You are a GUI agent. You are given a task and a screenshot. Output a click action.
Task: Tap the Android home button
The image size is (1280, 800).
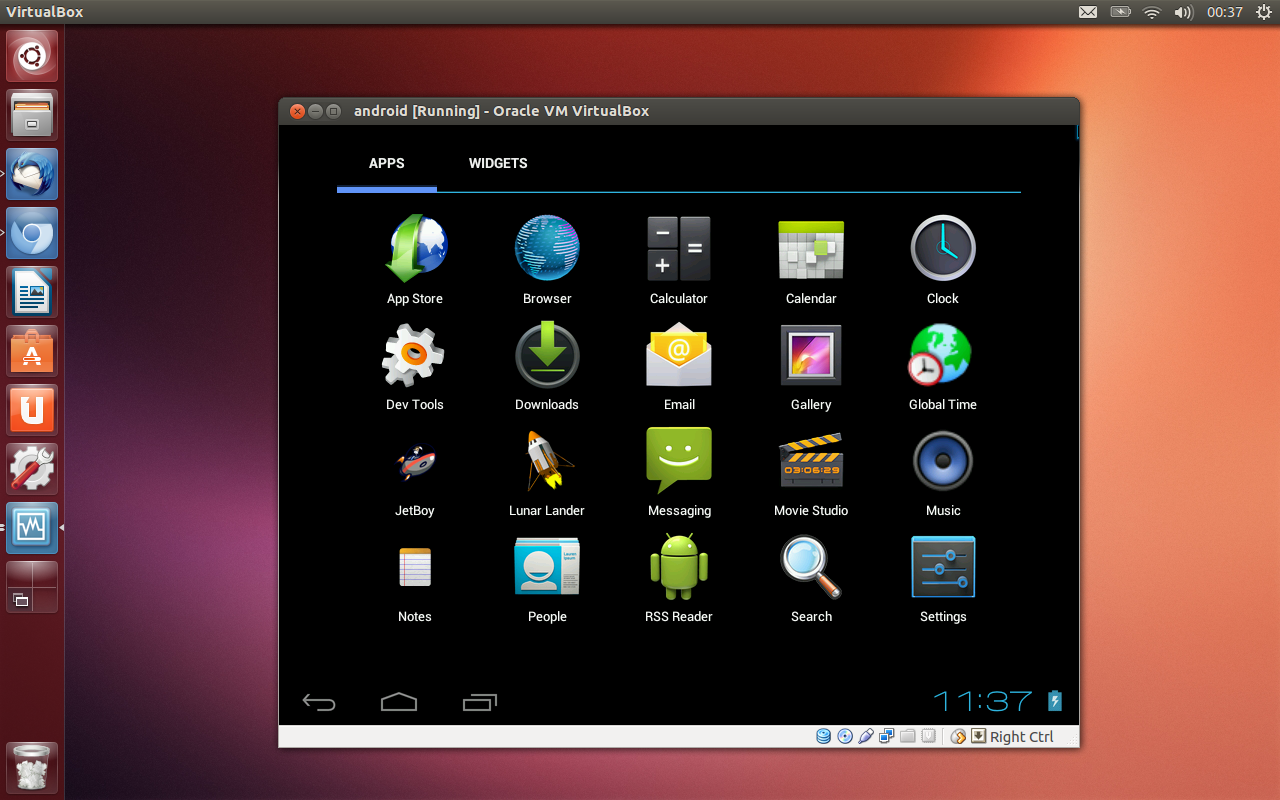[399, 702]
